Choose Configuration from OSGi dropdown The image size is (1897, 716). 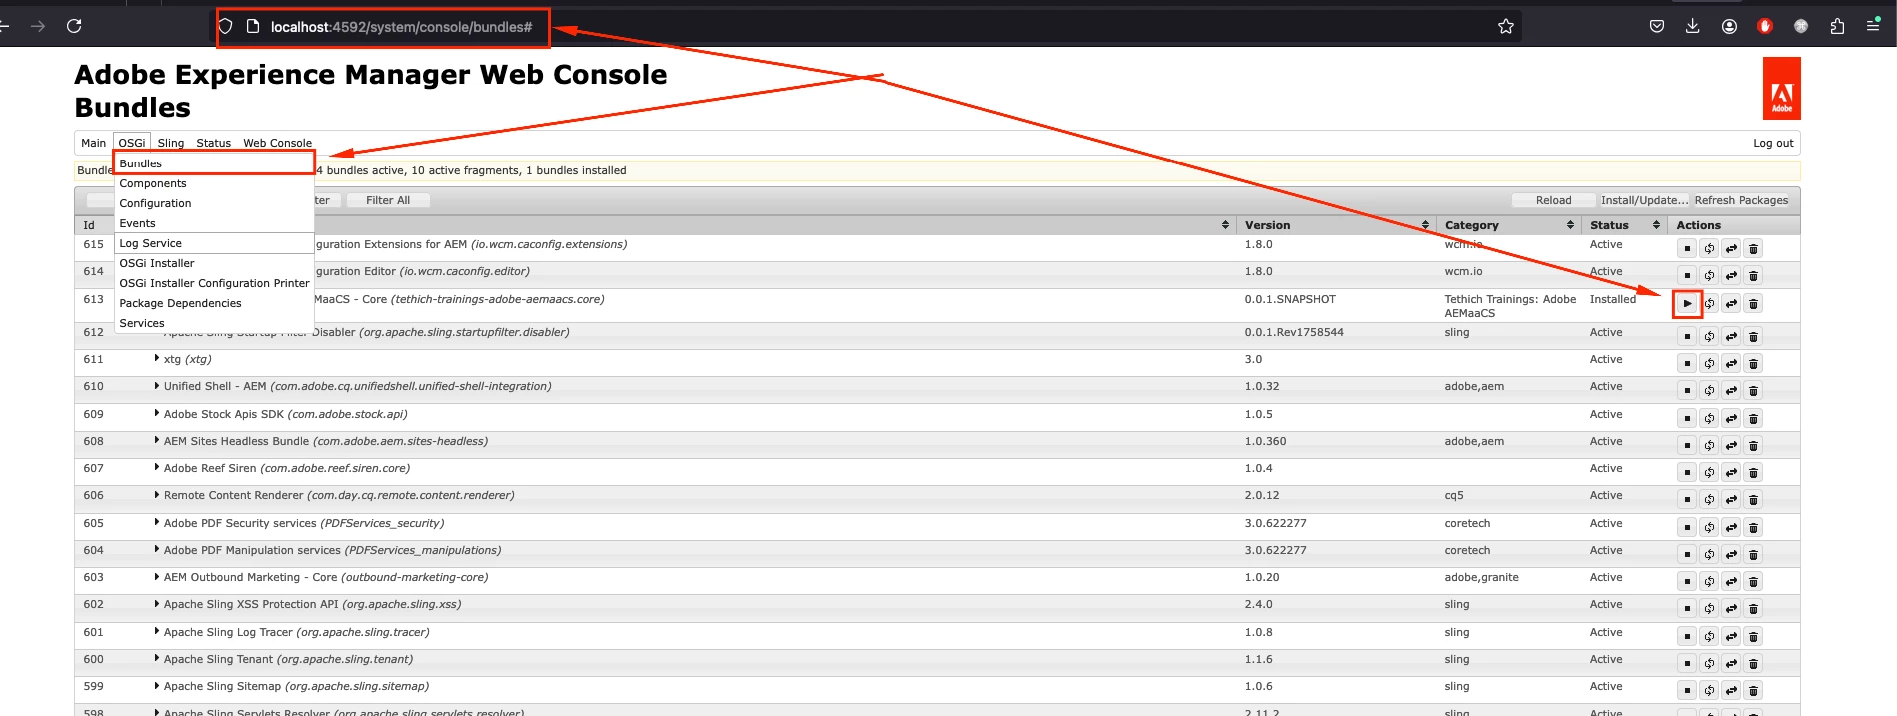(214, 203)
